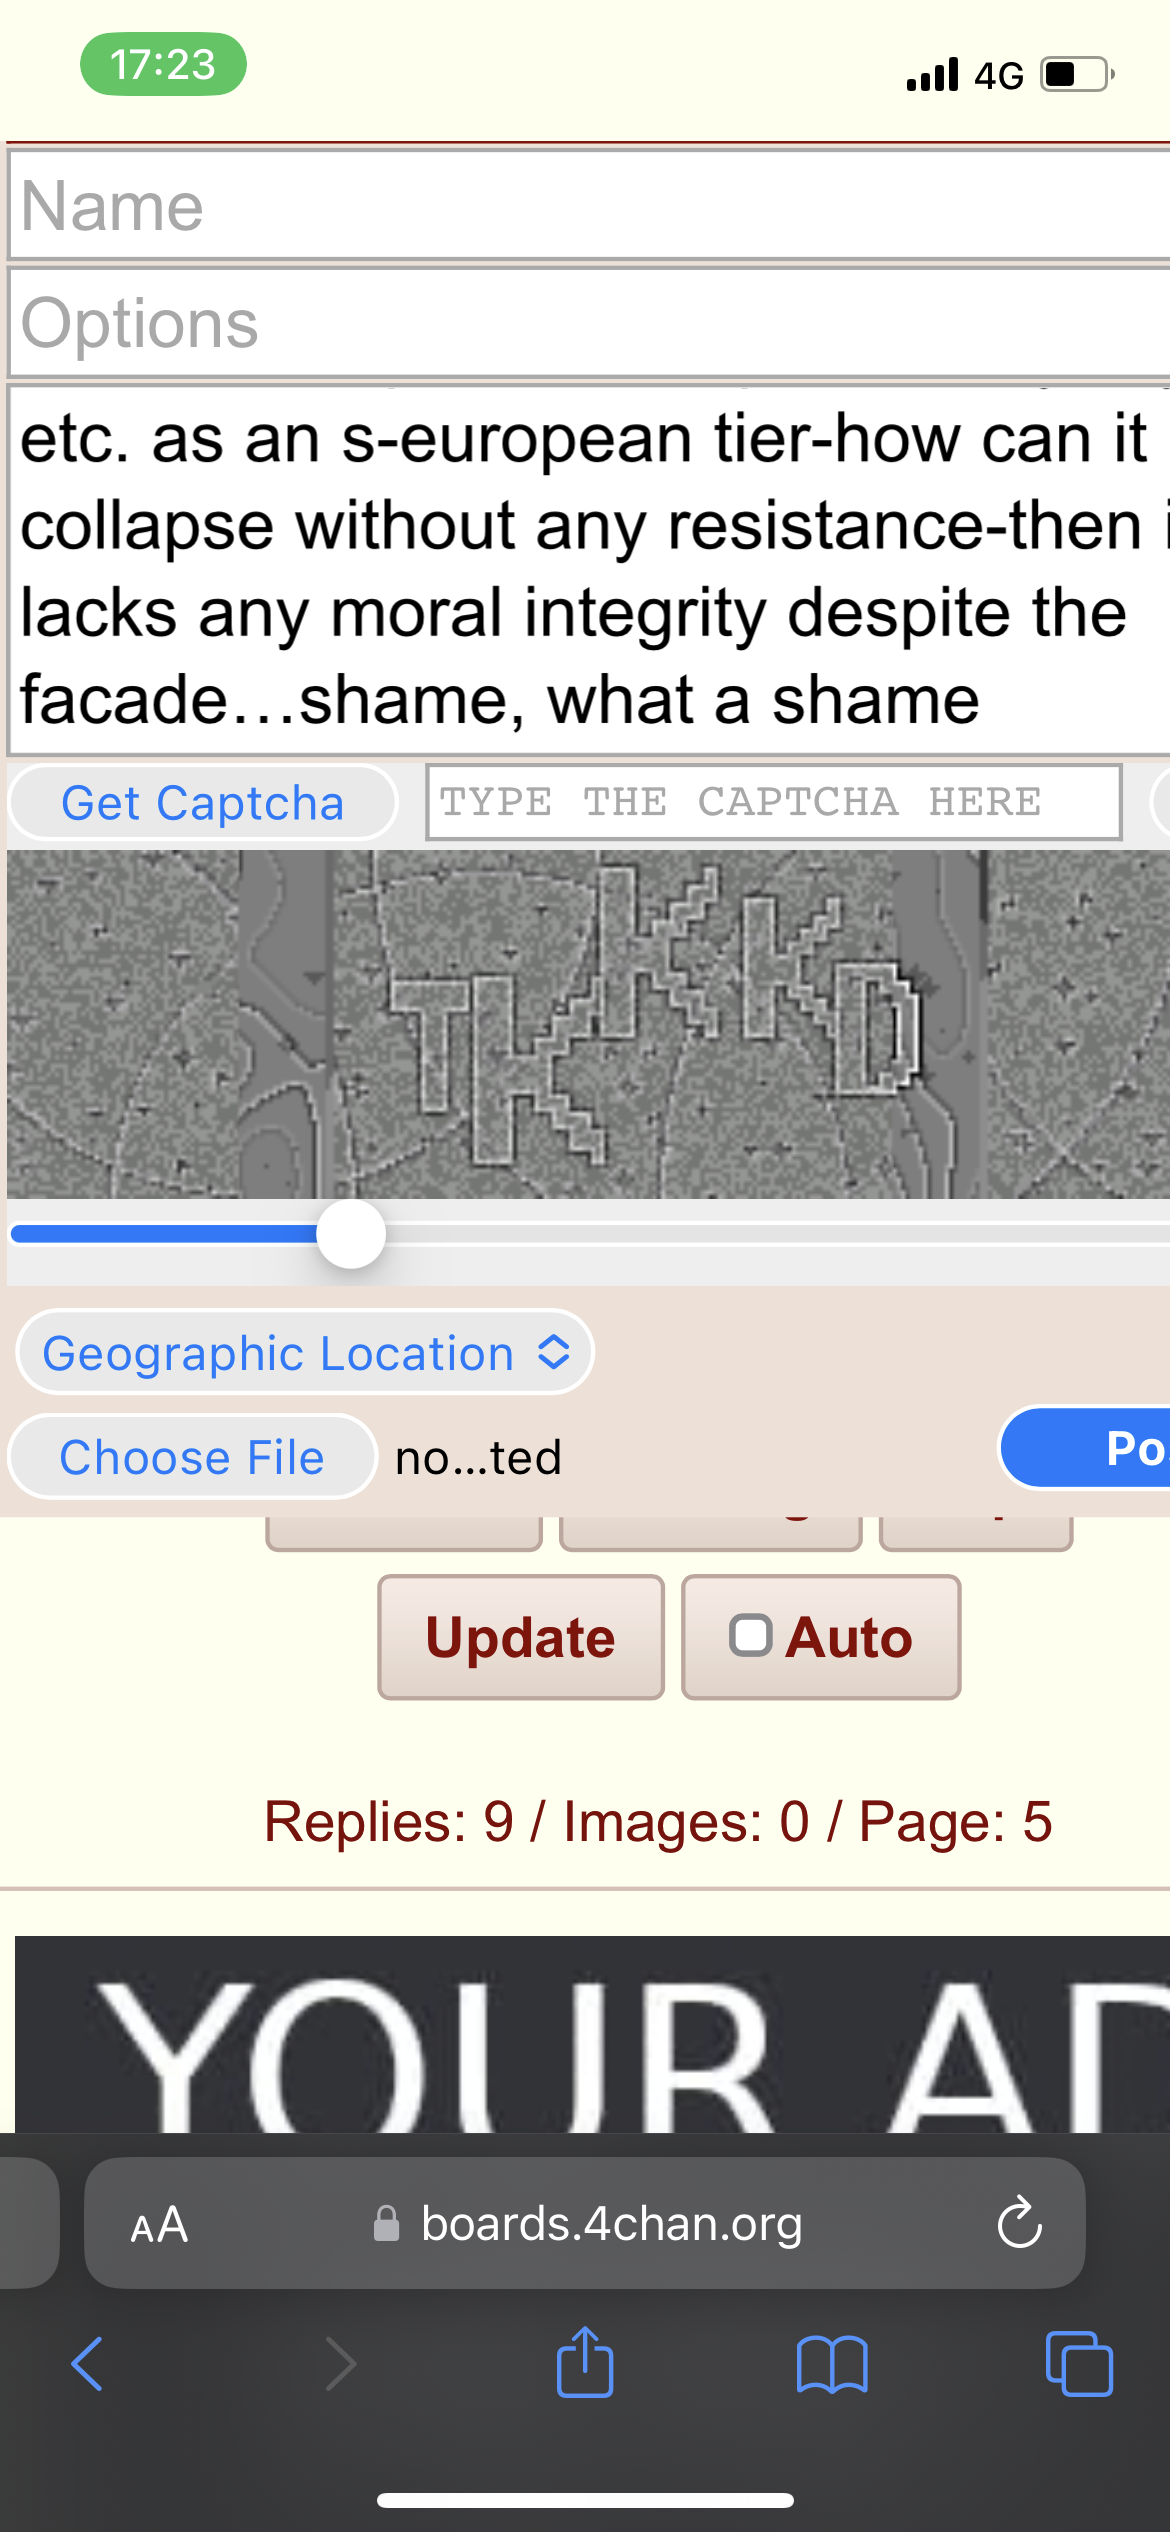Screen dimensions: 1170x2532
Task: Reload the page with the refresh icon
Action: coord(1019,2223)
